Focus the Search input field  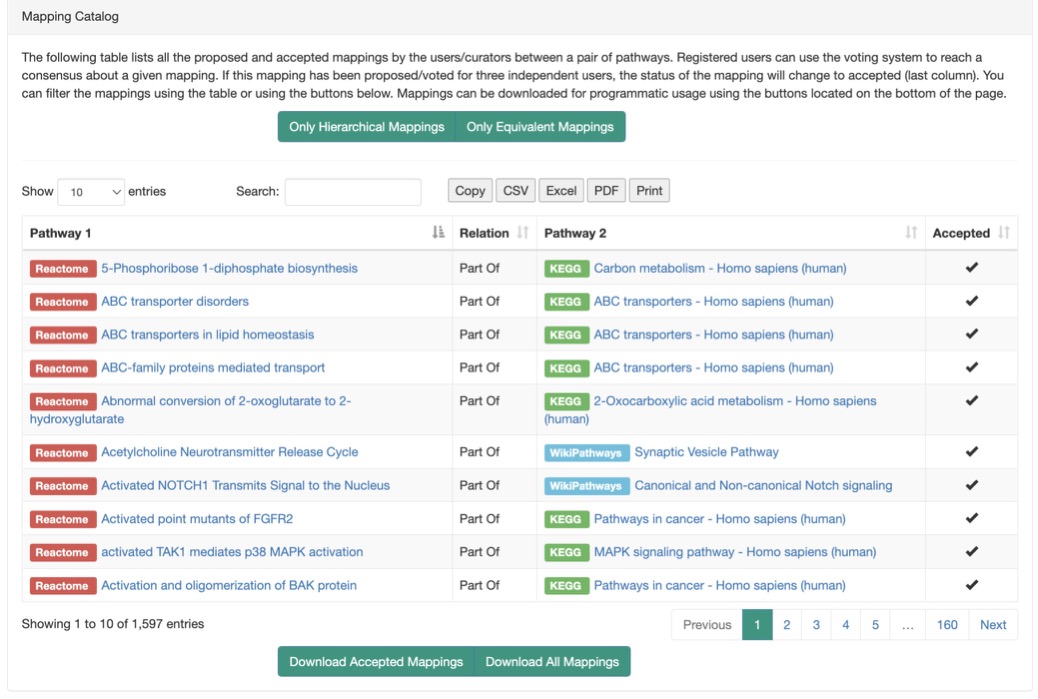click(x=353, y=192)
